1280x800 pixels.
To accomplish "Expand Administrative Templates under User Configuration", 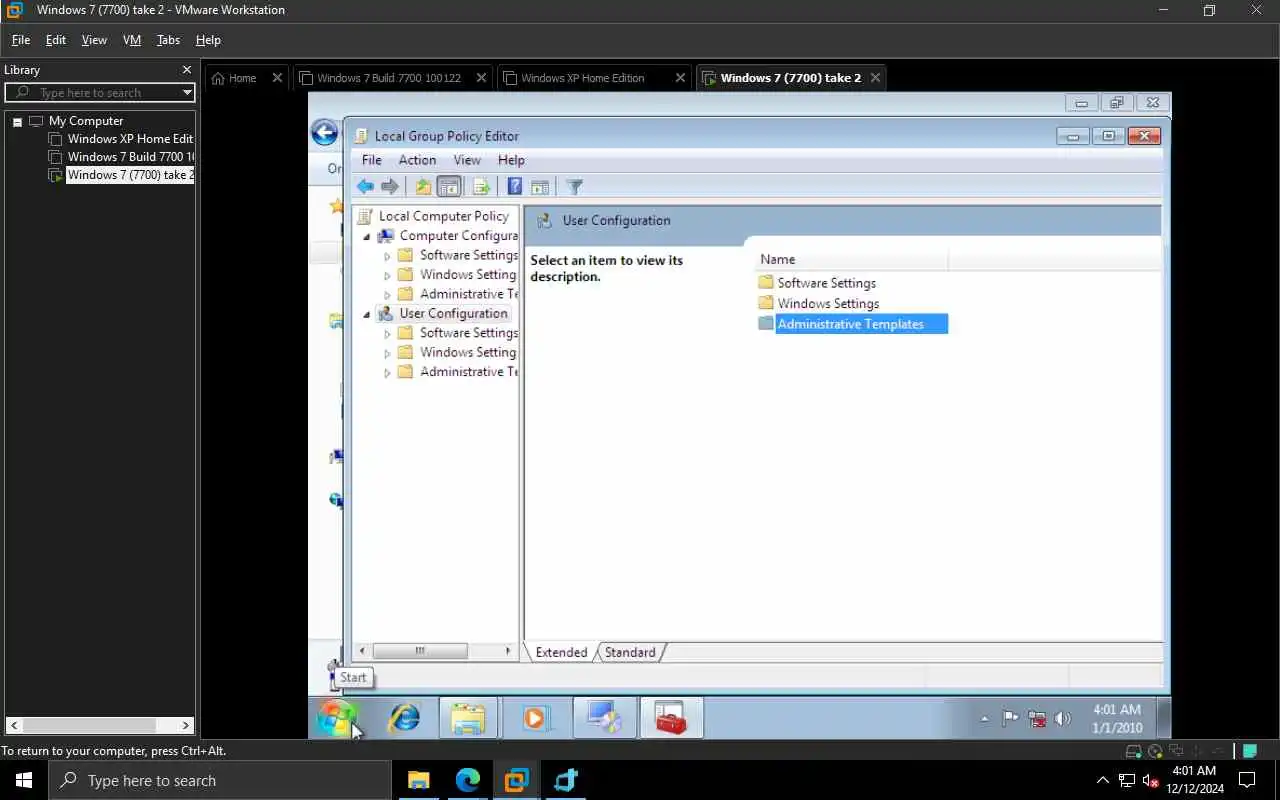I will pyautogui.click(x=387, y=373).
